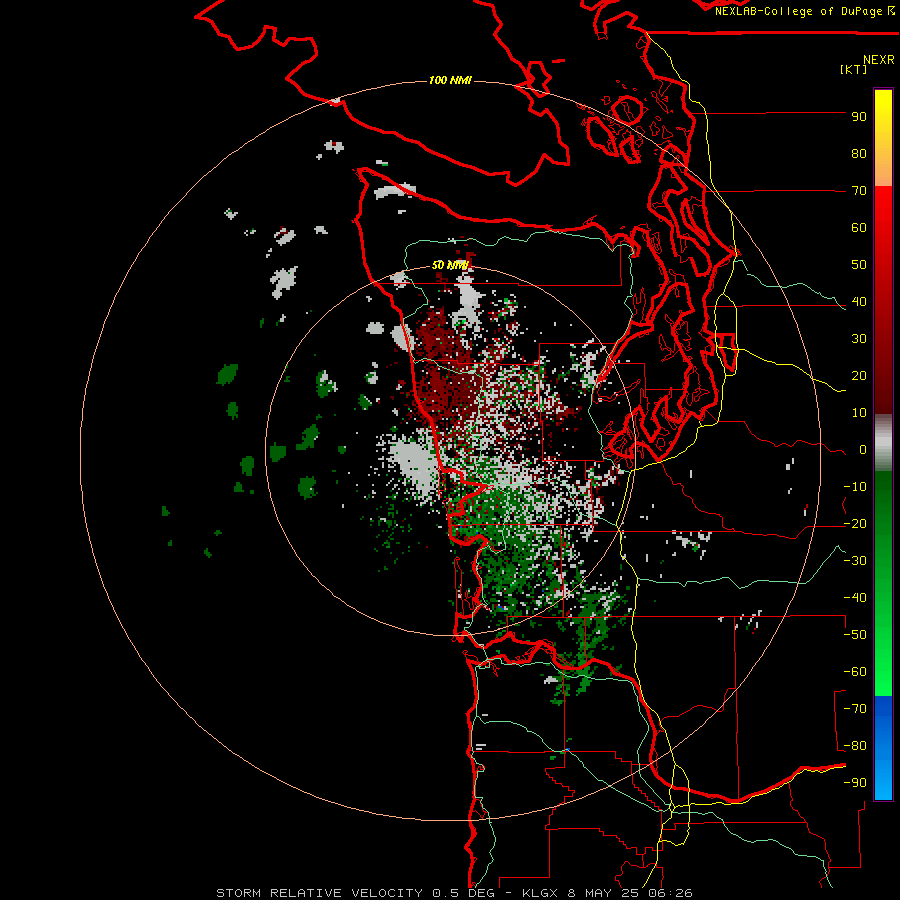This screenshot has height=900, width=900.
Task: Click STORM RELATIVE VELOCITY in bottom caption
Action: coord(319,893)
